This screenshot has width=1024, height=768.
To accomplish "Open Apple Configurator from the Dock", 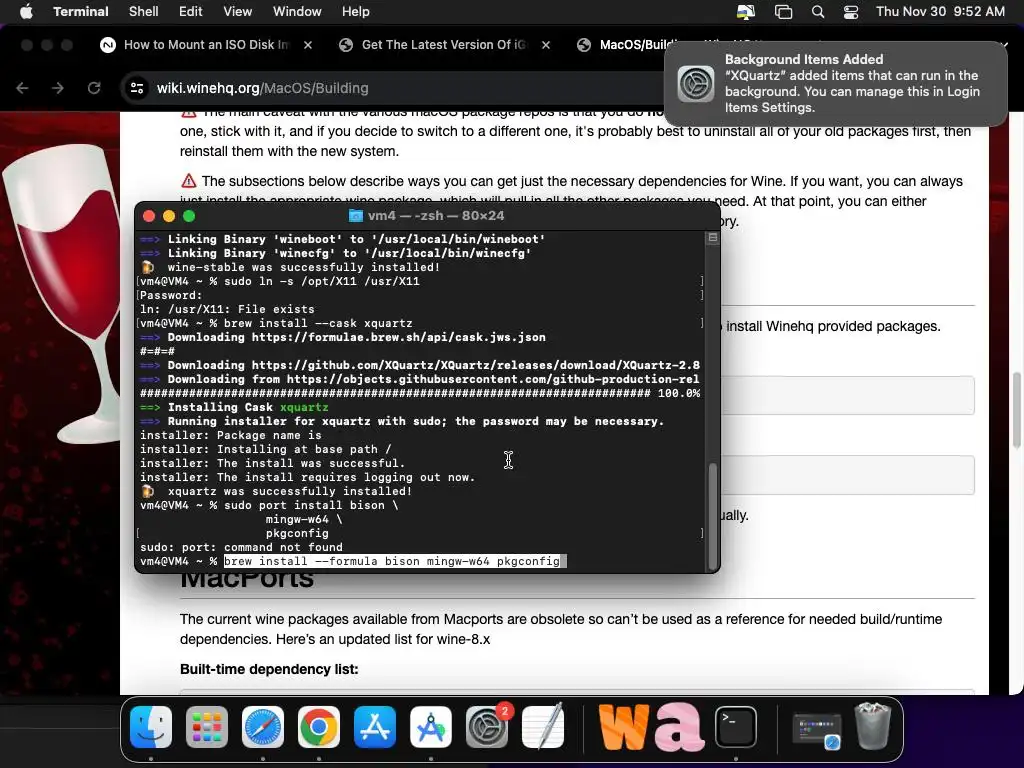I will pos(431,727).
